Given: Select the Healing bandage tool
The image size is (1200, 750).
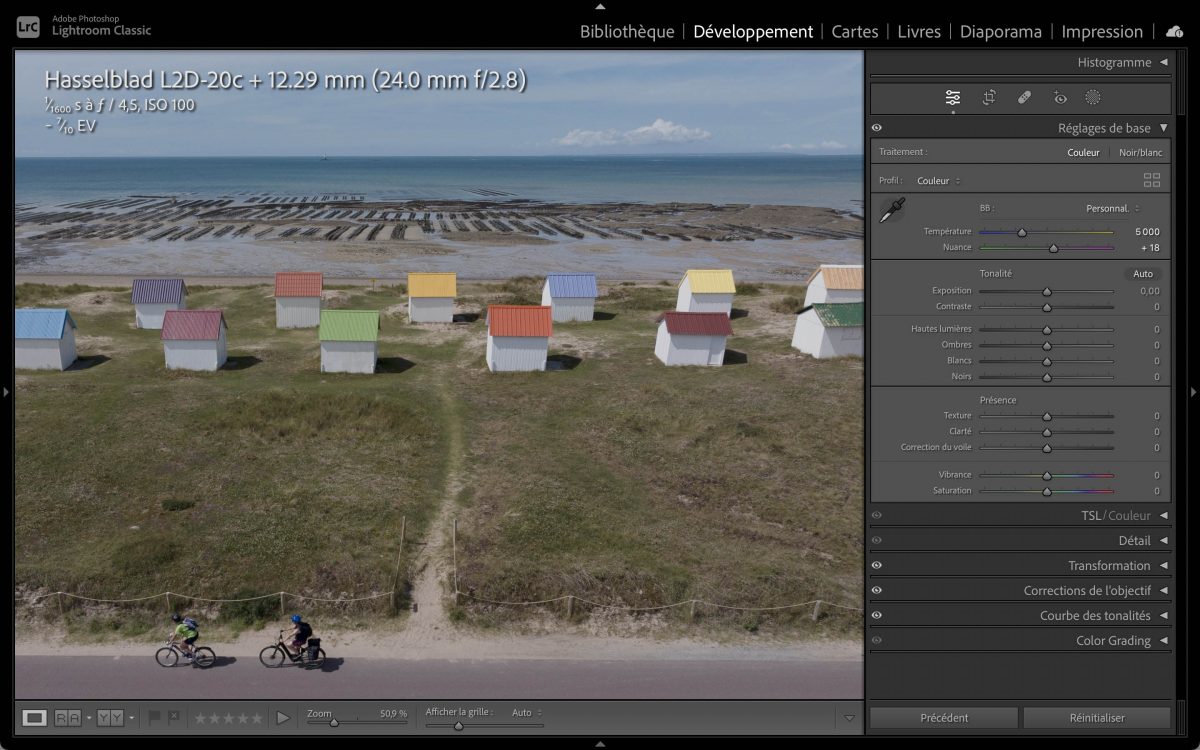Looking at the screenshot, I should coord(1024,98).
